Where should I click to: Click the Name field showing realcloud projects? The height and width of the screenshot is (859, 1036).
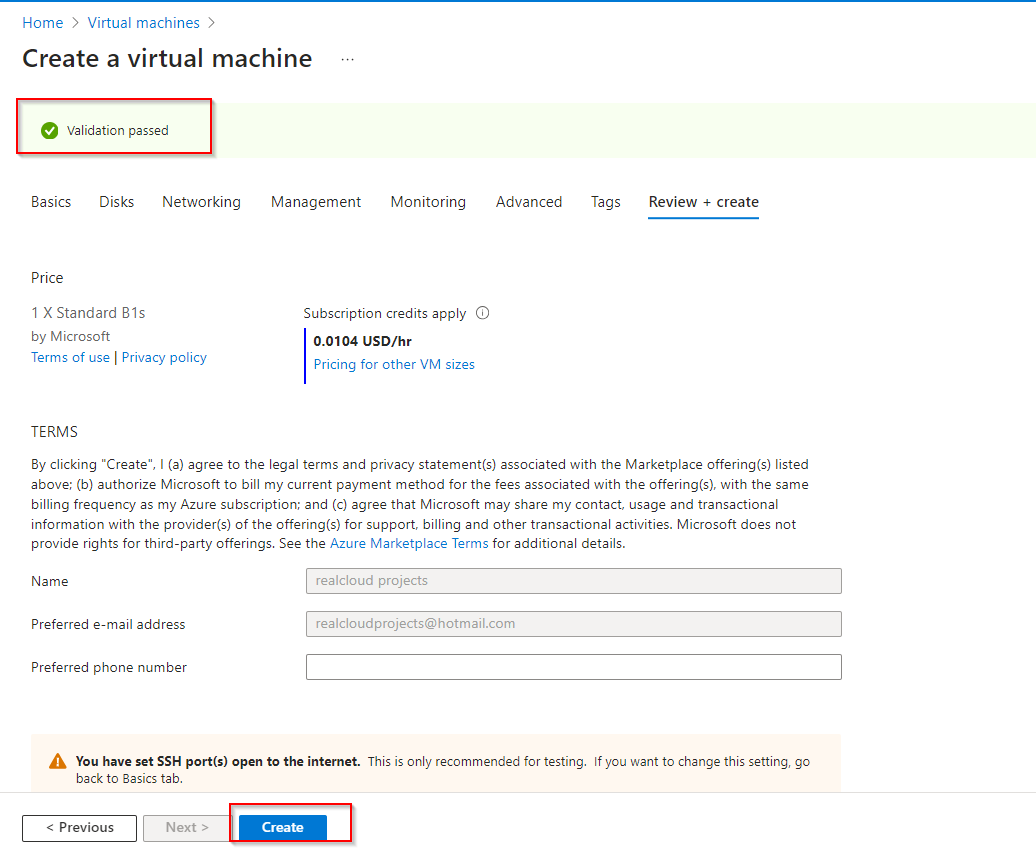coord(574,581)
